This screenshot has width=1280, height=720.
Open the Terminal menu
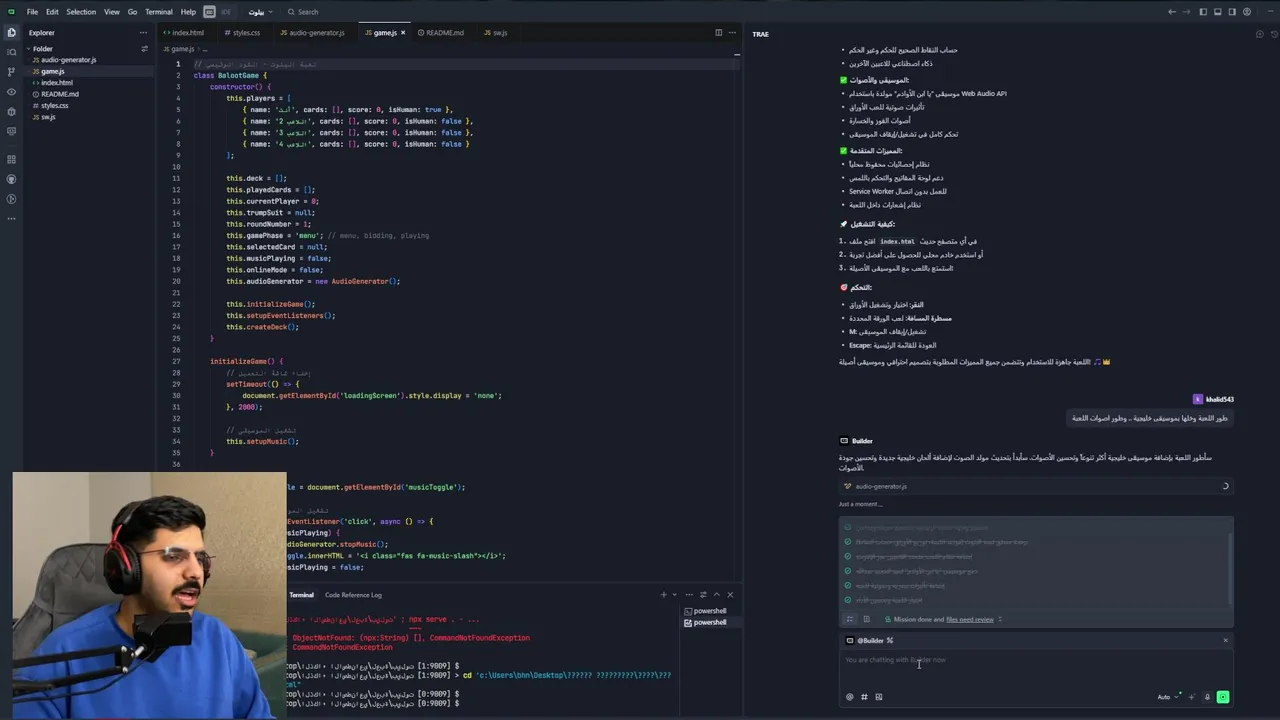pyautogui.click(x=159, y=12)
